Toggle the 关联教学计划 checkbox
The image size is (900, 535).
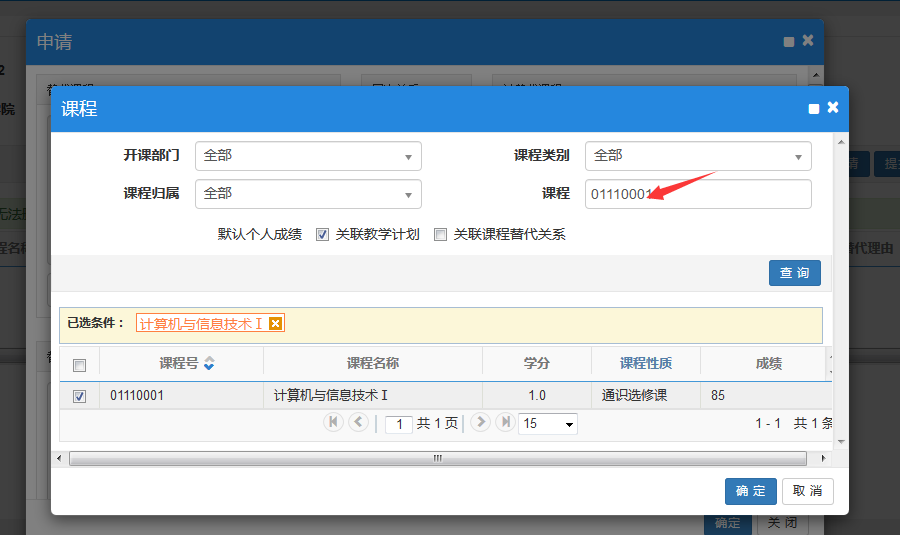tap(322, 235)
